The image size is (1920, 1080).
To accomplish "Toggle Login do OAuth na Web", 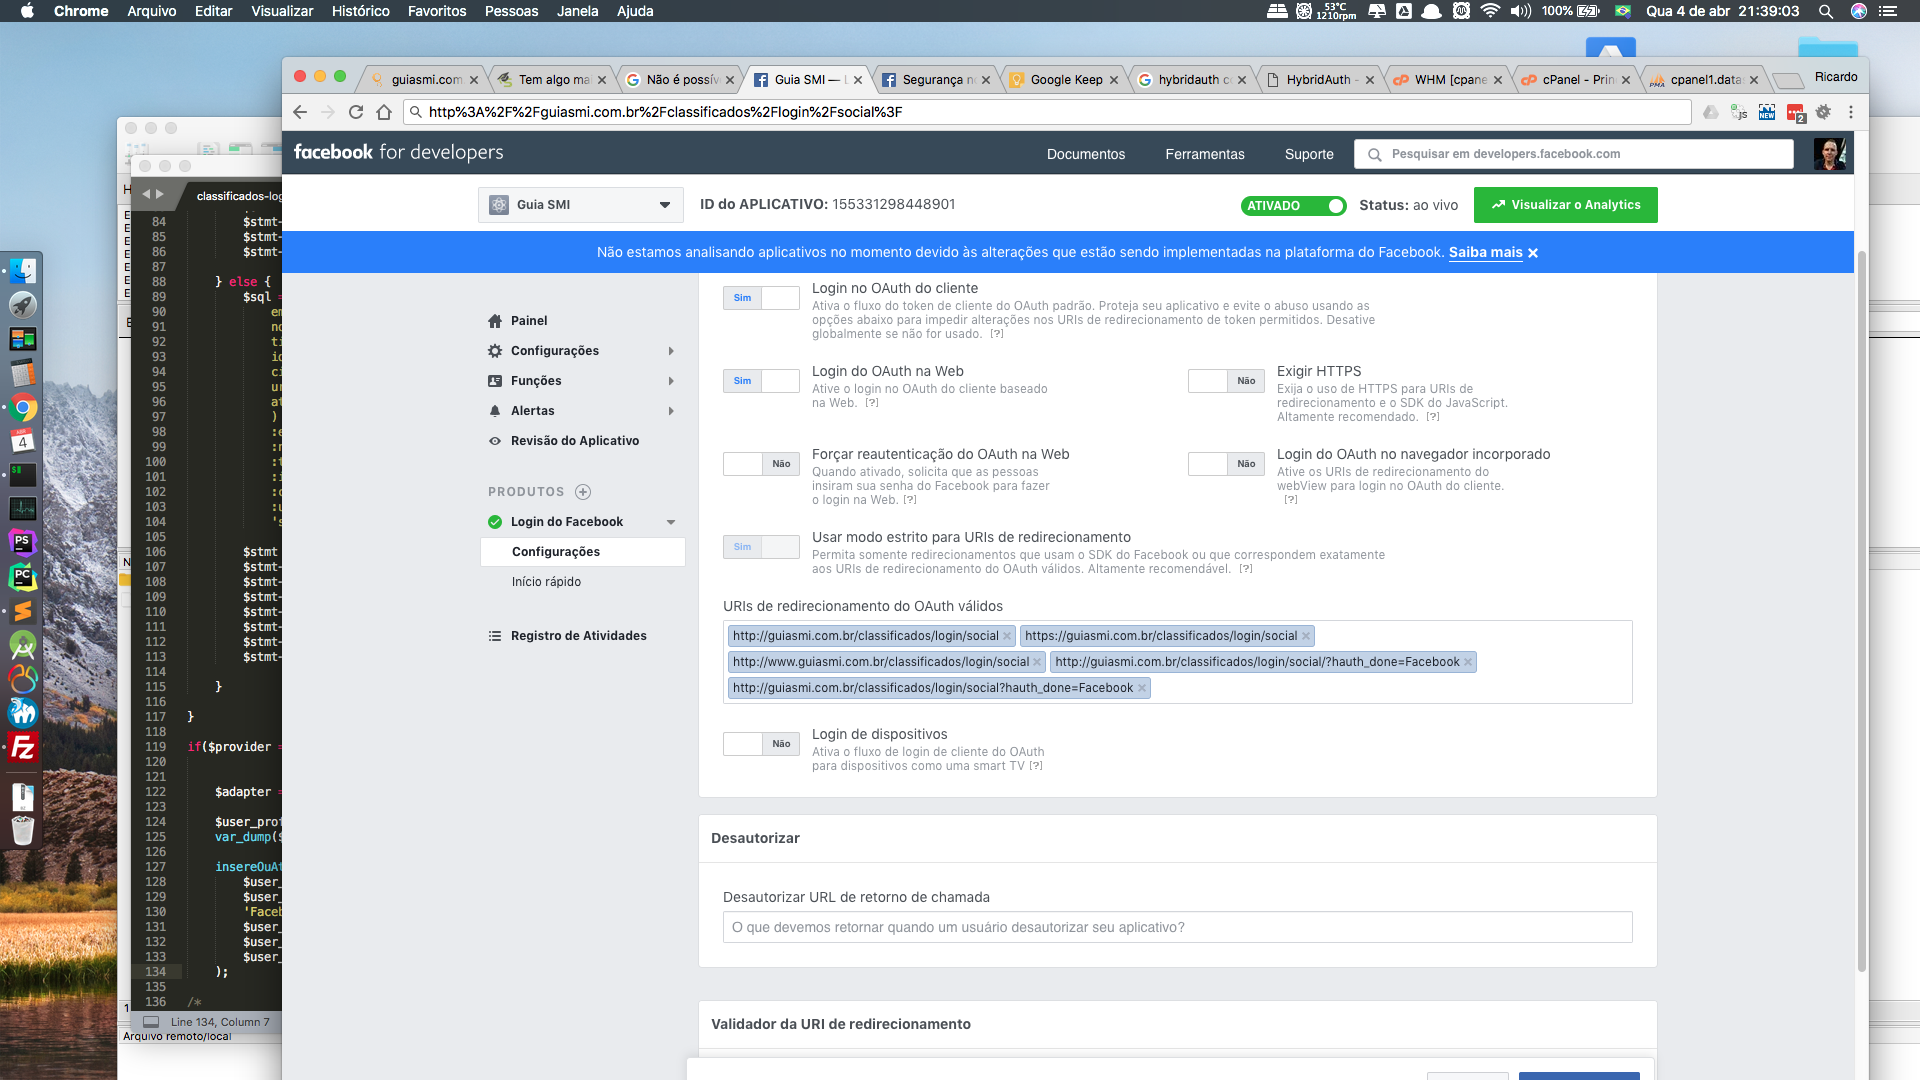I will coord(761,381).
